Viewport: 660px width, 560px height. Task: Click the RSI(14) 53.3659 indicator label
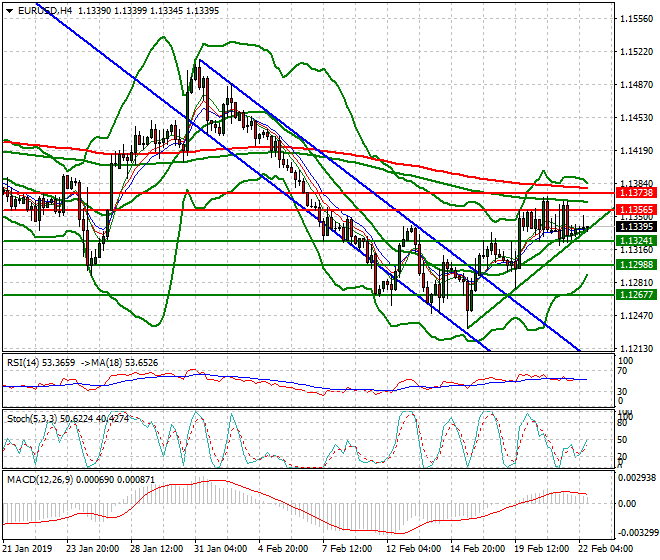tap(41, 363)
